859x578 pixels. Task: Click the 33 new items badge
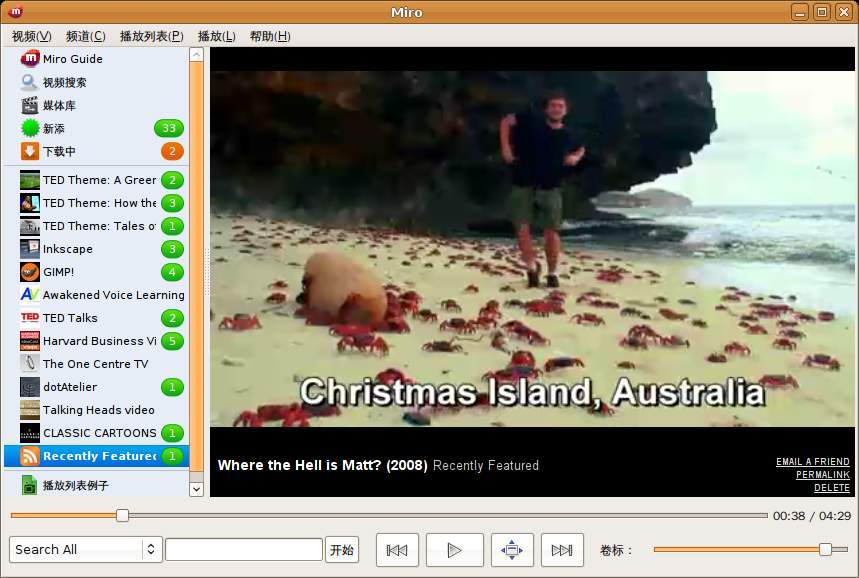point(169,128)
